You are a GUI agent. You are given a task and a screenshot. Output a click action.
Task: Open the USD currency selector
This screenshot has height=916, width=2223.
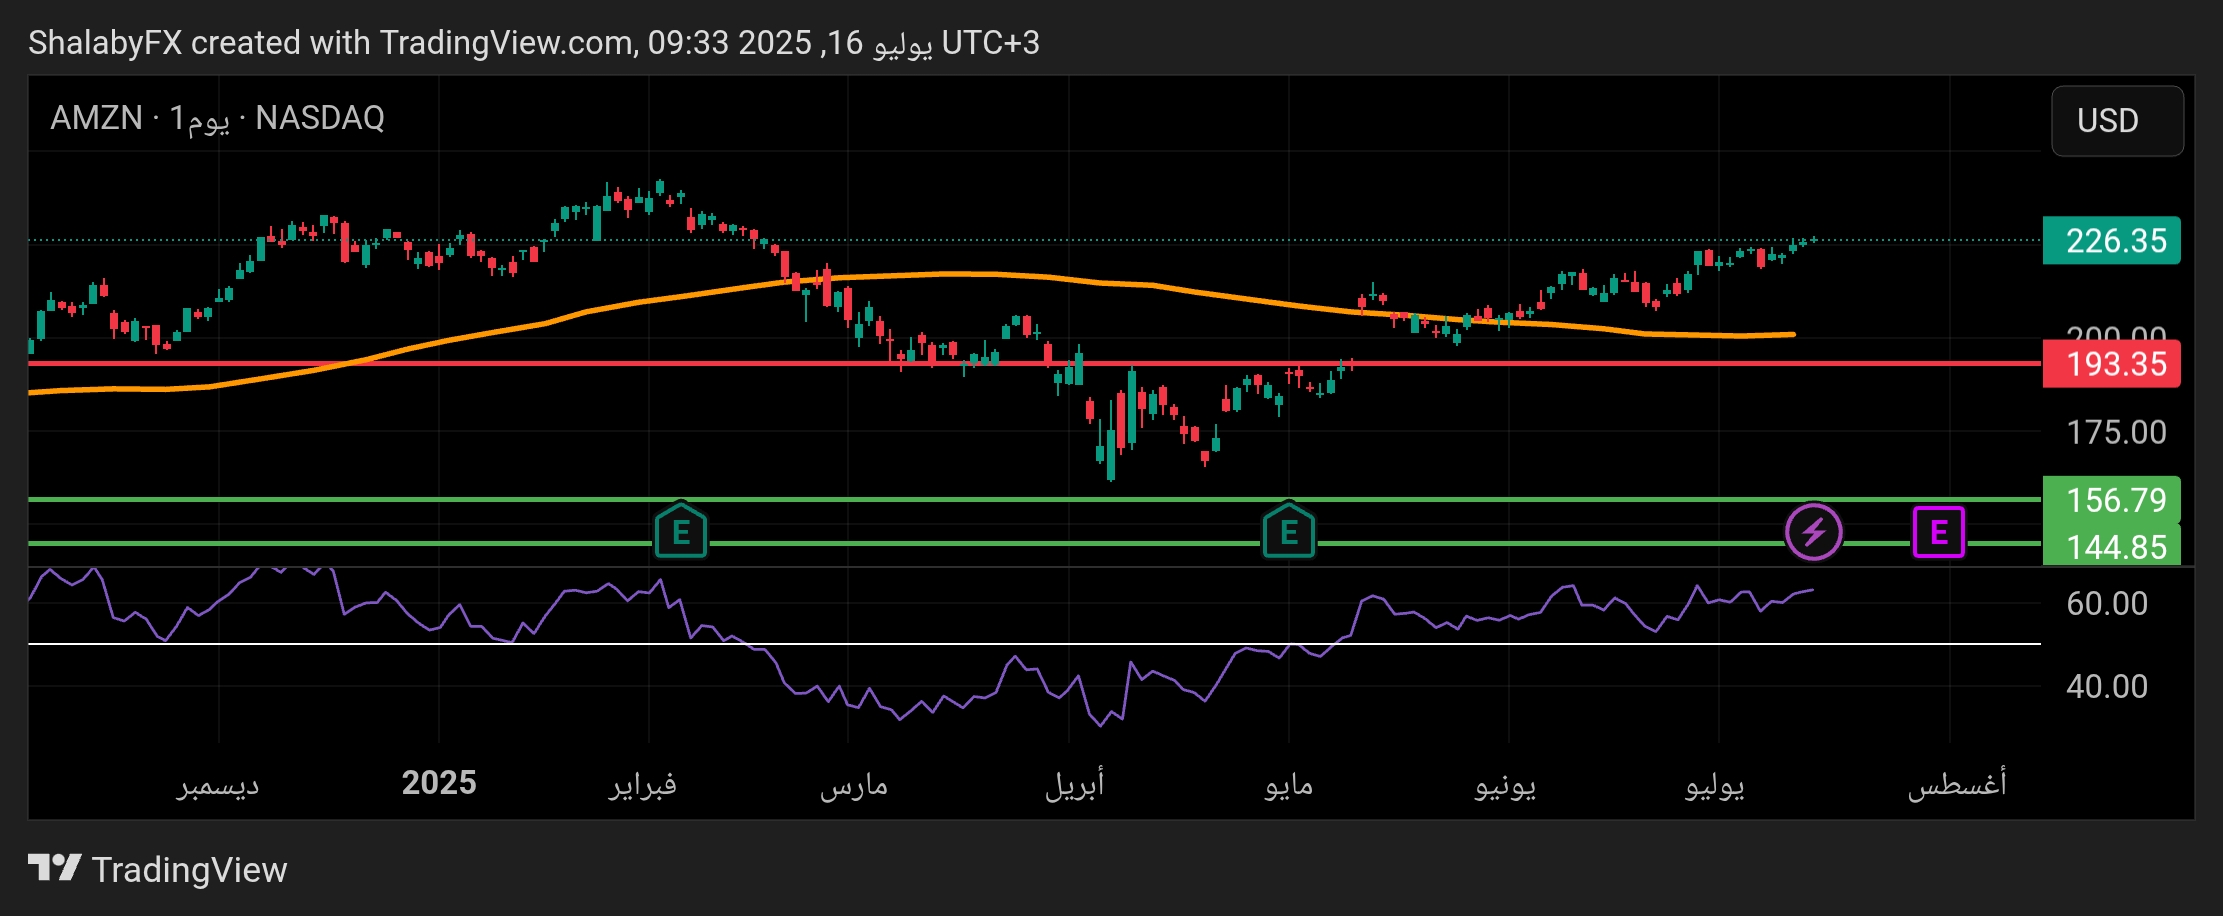point(2117,121)
